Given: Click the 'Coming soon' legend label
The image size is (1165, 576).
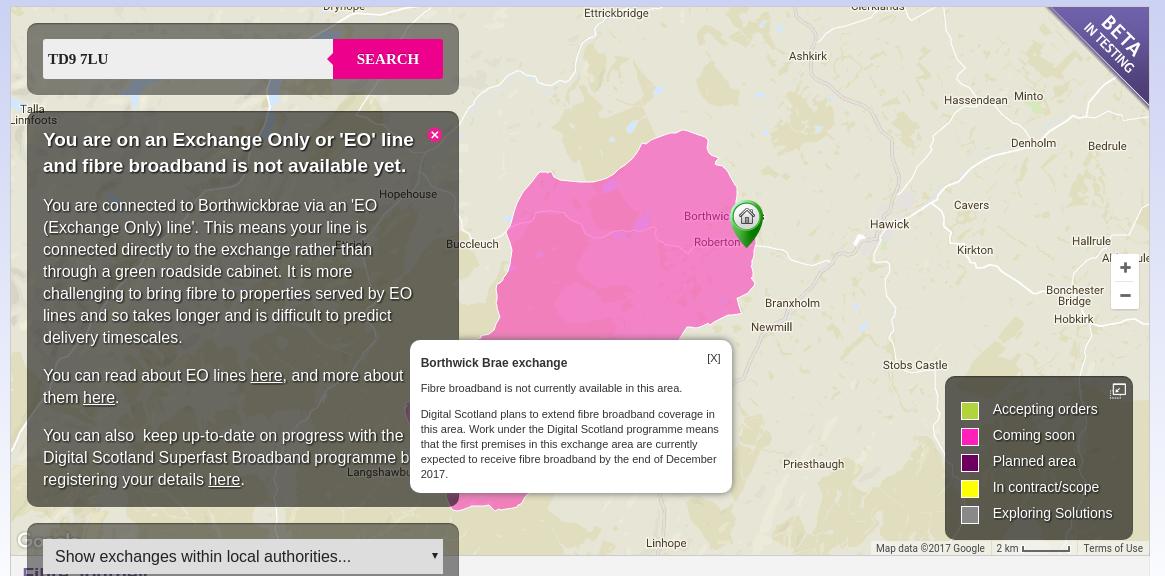Looking at the screenshot, I should [1033, 436].
